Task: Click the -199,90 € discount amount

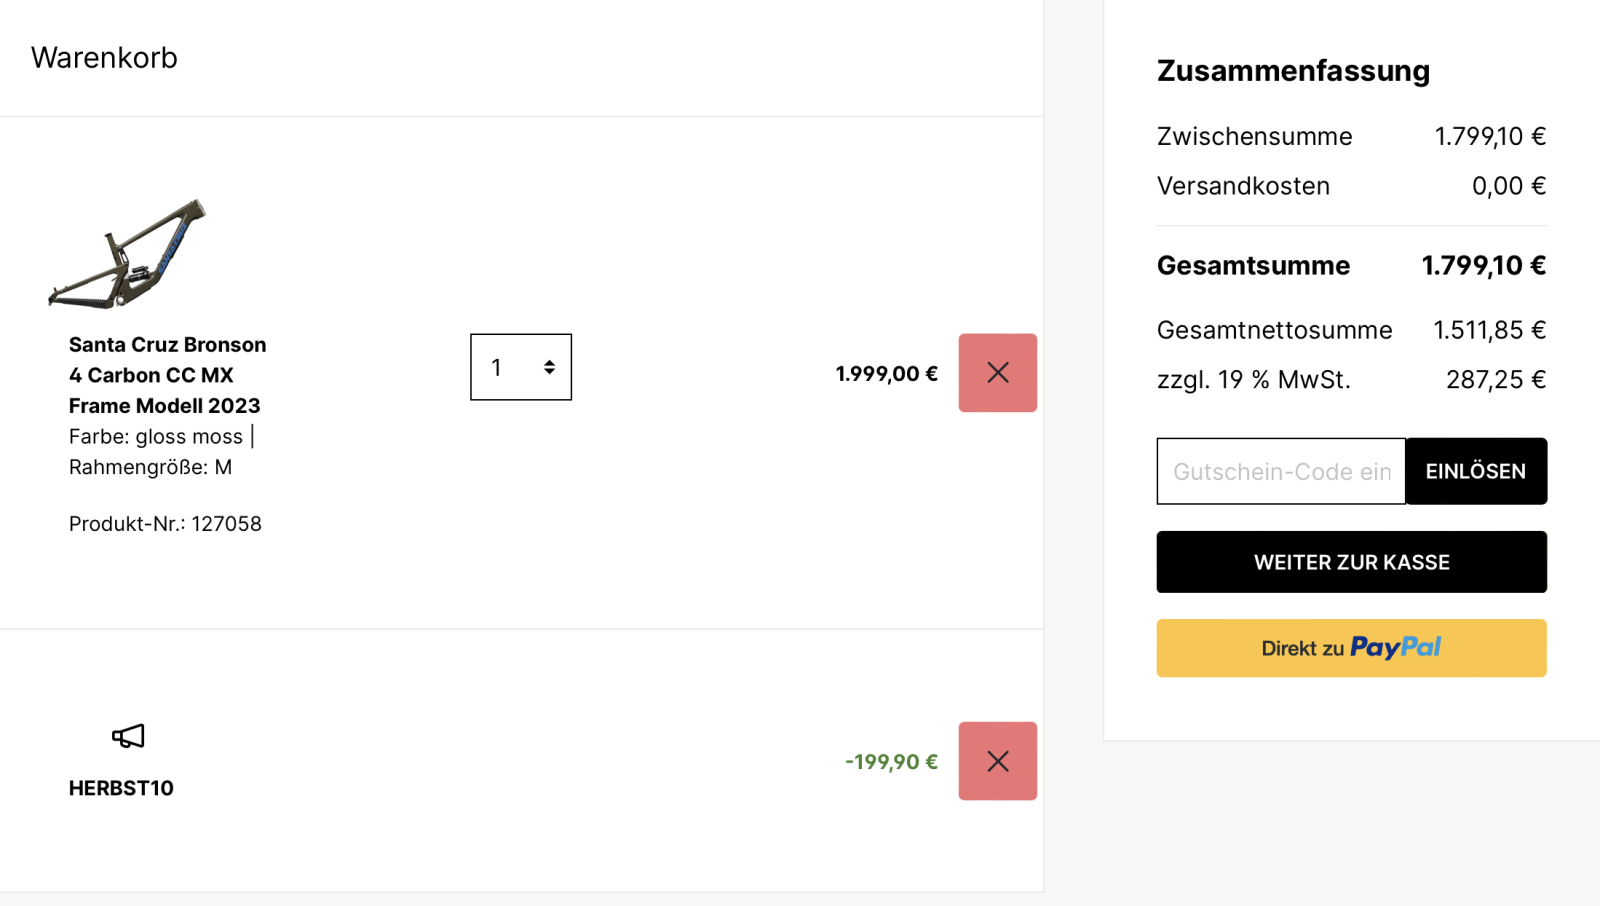Action: (x=891, y=762)
